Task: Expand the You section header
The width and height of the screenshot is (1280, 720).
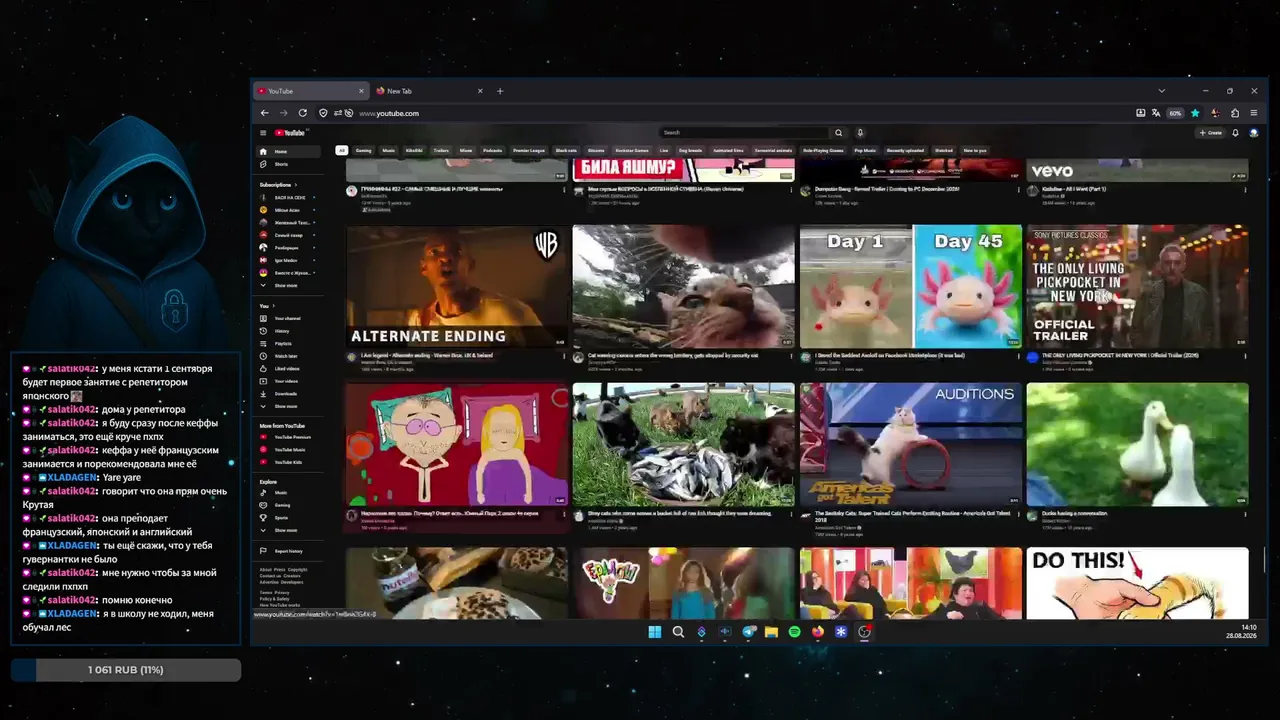Action: 266,306
